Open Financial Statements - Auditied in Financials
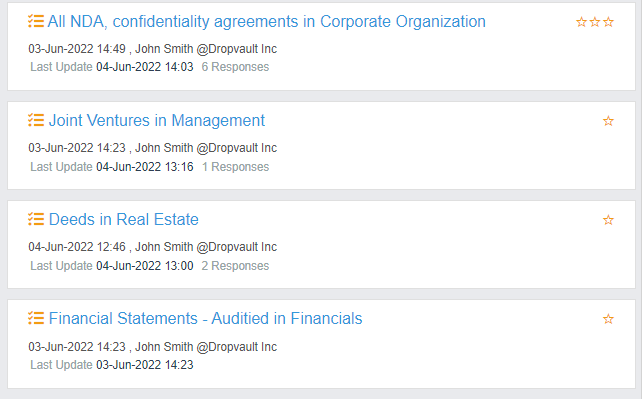642x399 pixels. coord(206,318)
